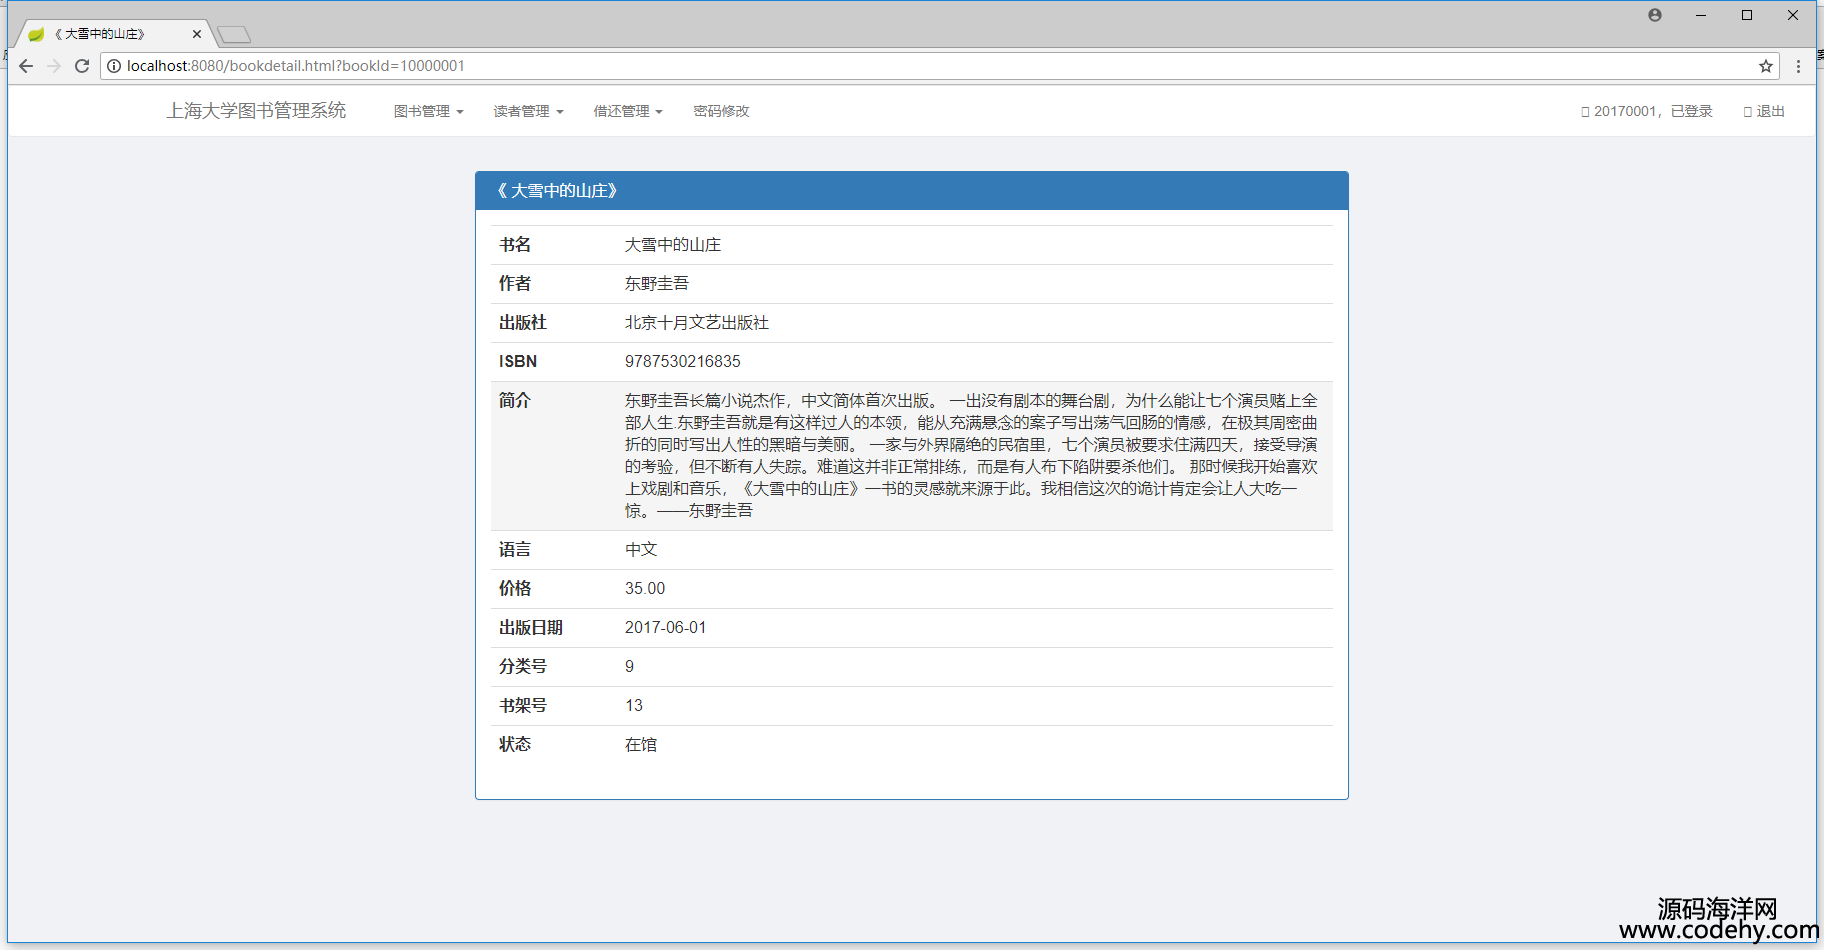This screenshot has height=950, width=1824.
Task: Click the browser forward arrow
Action: (54, 66)
